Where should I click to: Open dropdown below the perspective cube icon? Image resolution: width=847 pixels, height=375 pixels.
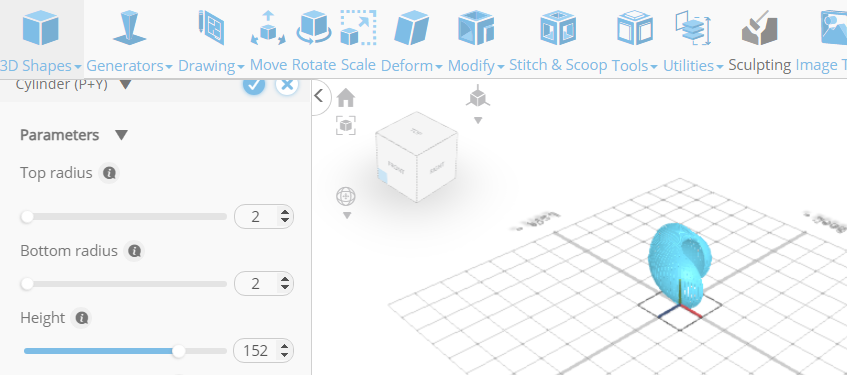pyautogui.click(x=478, y=120)
